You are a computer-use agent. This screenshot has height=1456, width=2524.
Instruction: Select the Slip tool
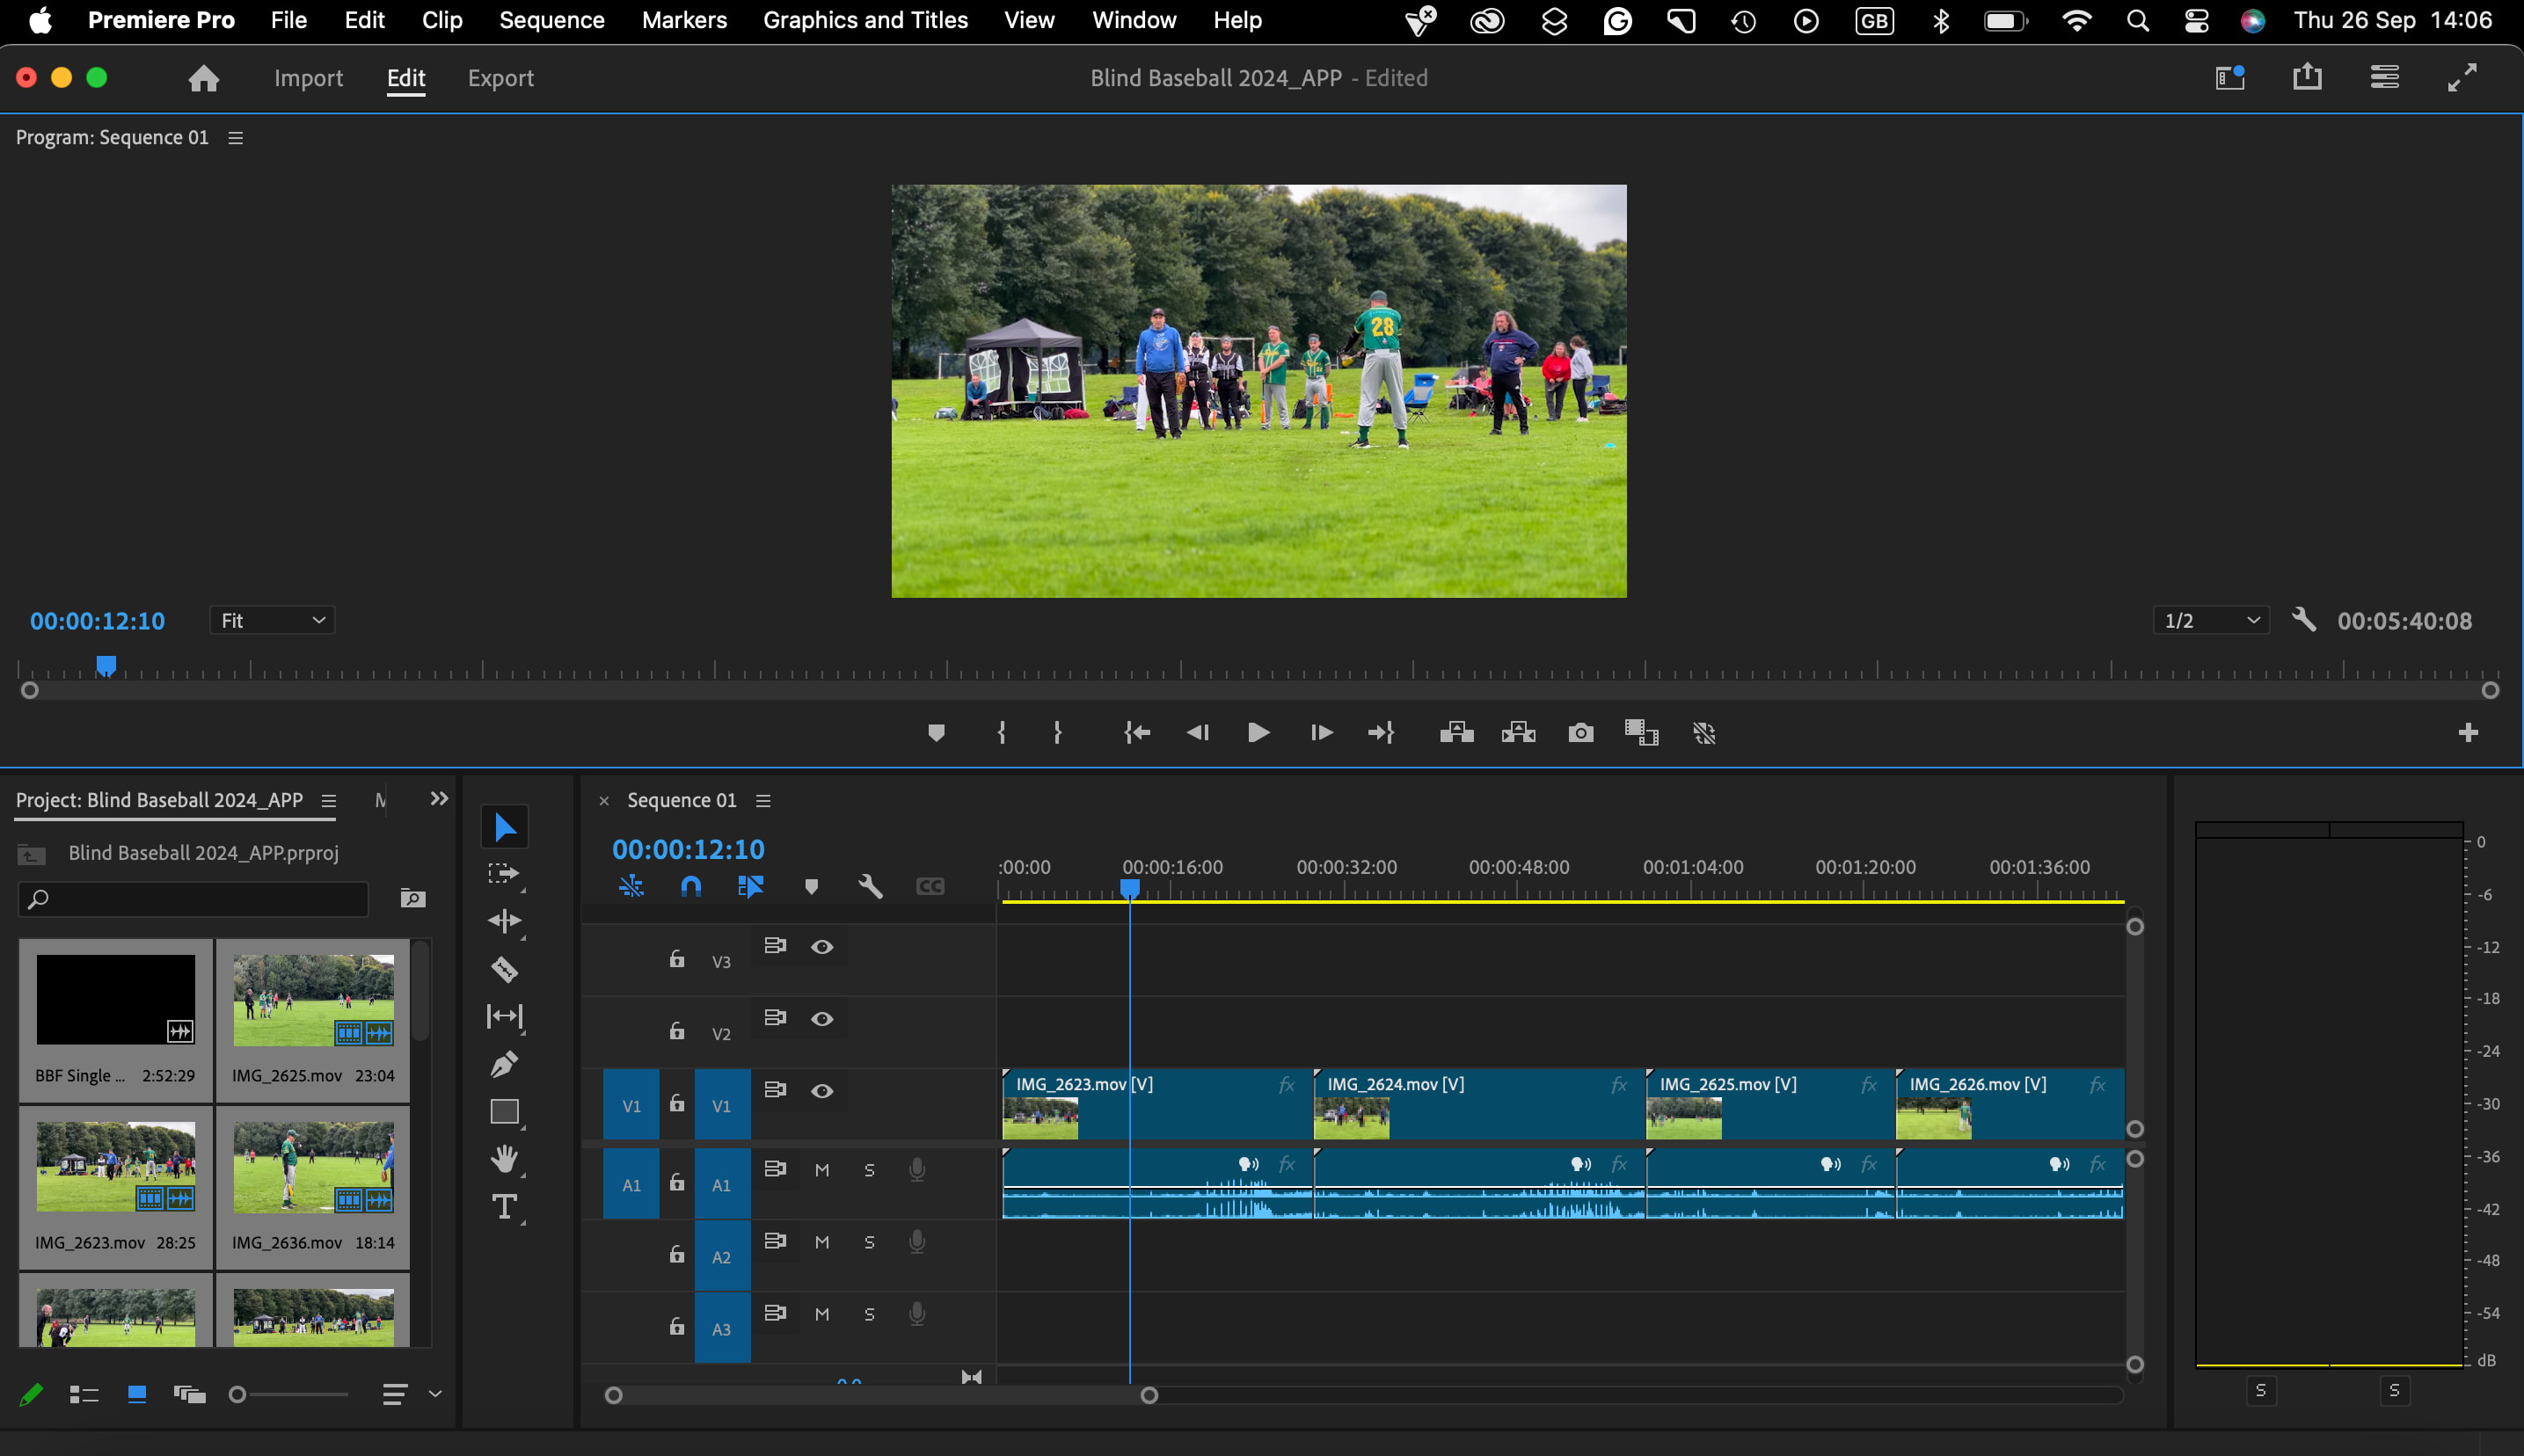[x=504, y=1016]
